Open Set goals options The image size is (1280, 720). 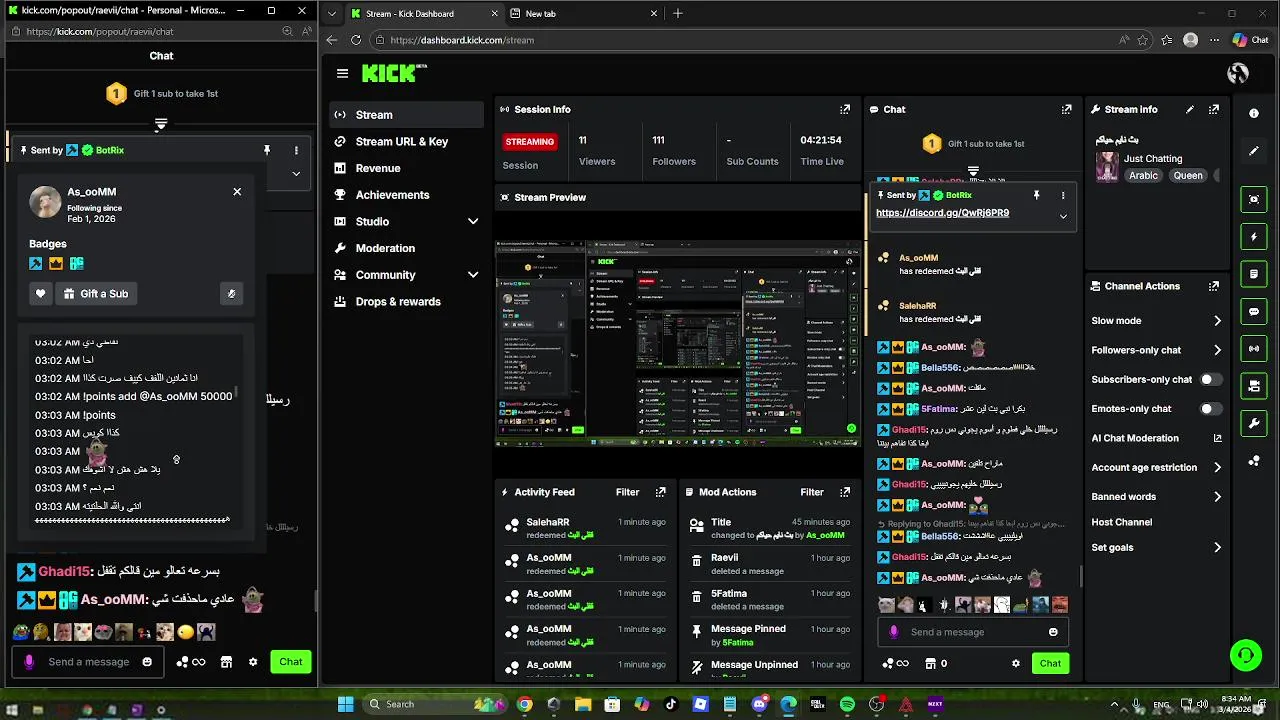(x=1156, y=548)
